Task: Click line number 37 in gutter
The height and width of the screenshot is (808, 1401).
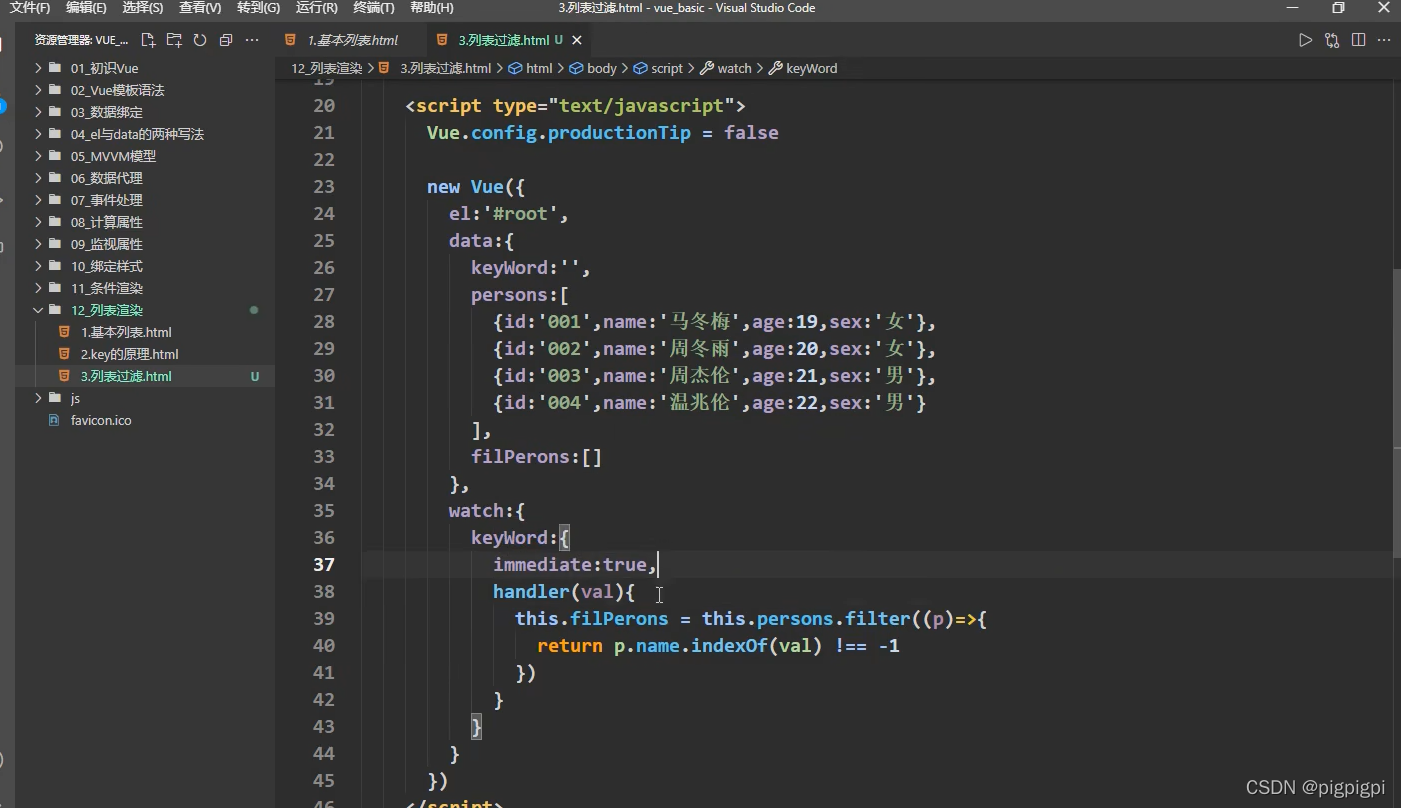Action: (x=324, y=564)
